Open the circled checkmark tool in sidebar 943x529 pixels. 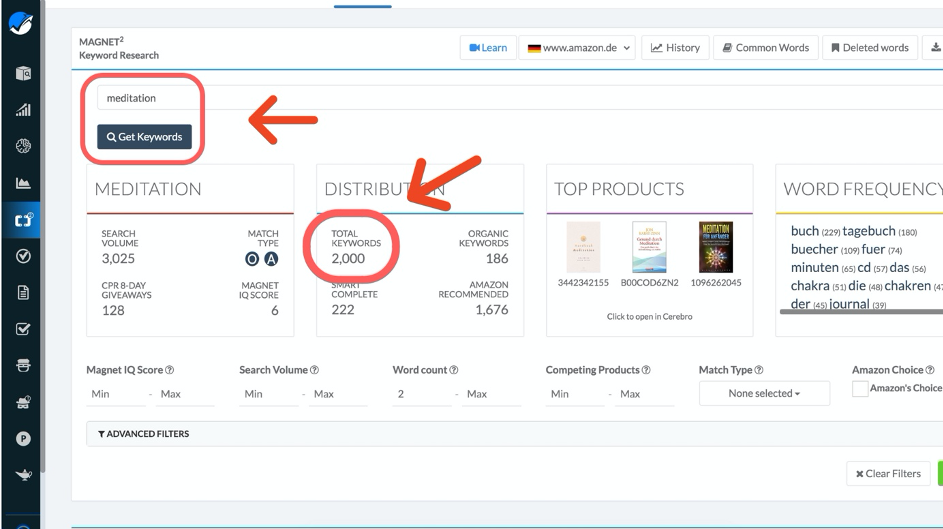23,256
